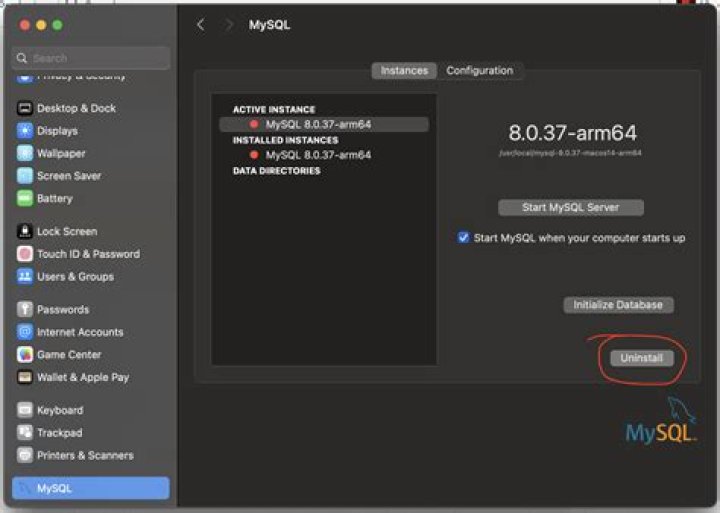Click the Users & Groups label

(75, 276)
